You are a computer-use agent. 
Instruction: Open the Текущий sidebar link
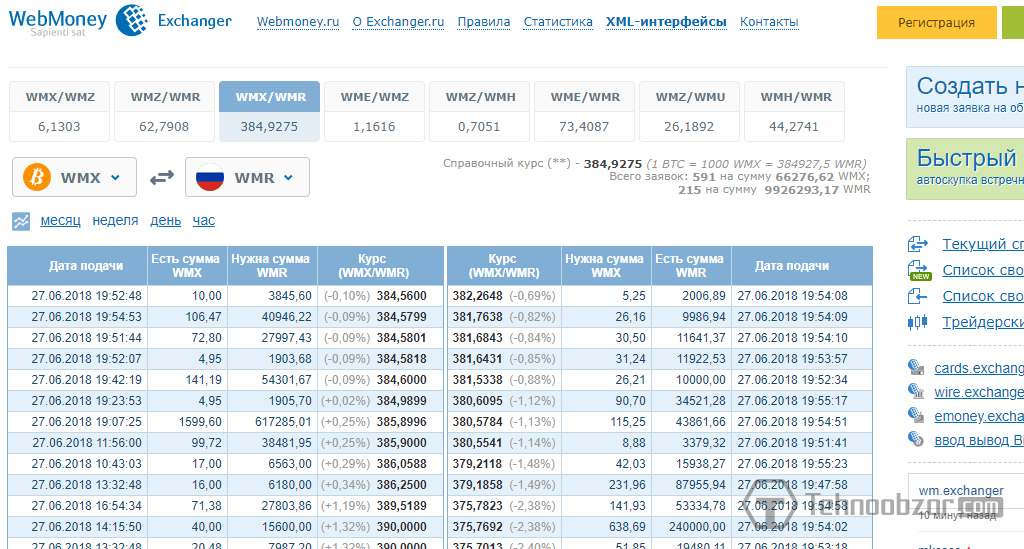tap(983, 244)
